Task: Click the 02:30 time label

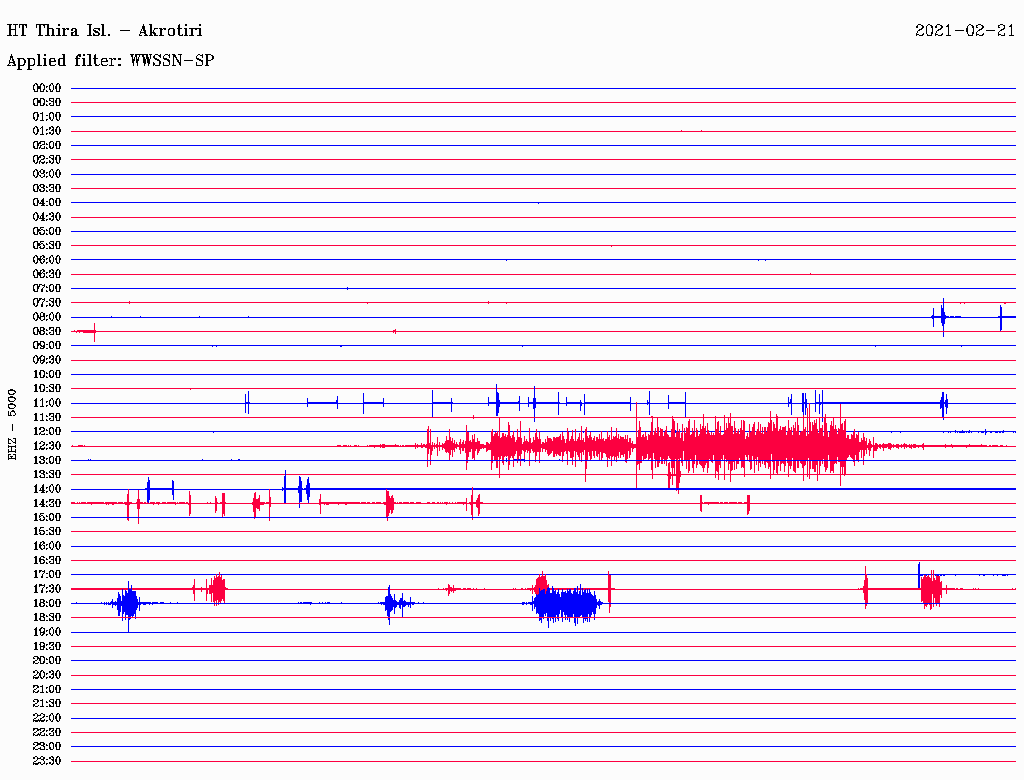Action: click(x=47, y=159)
